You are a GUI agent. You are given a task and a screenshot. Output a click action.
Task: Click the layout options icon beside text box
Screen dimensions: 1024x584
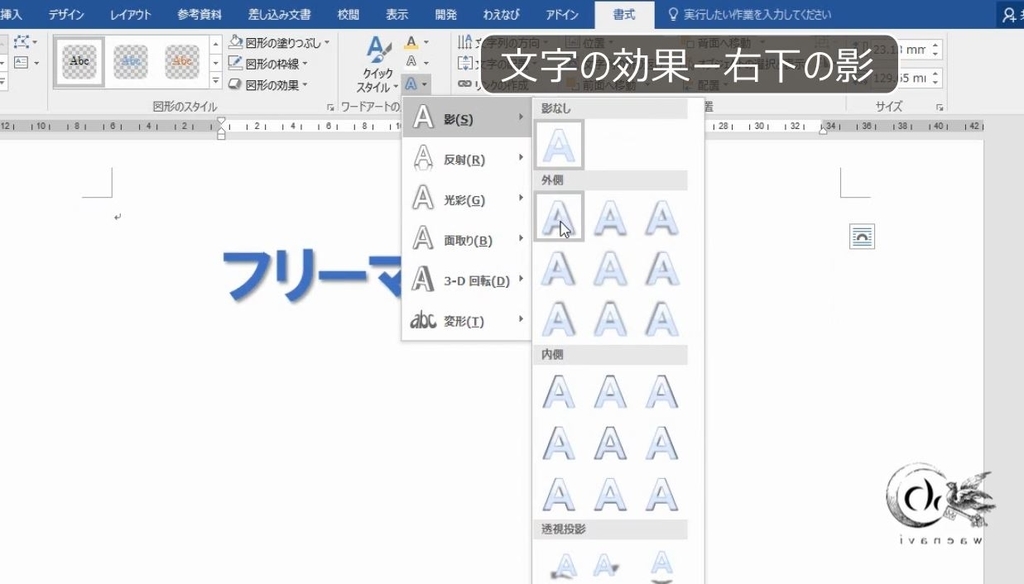(x=862, y=236)
